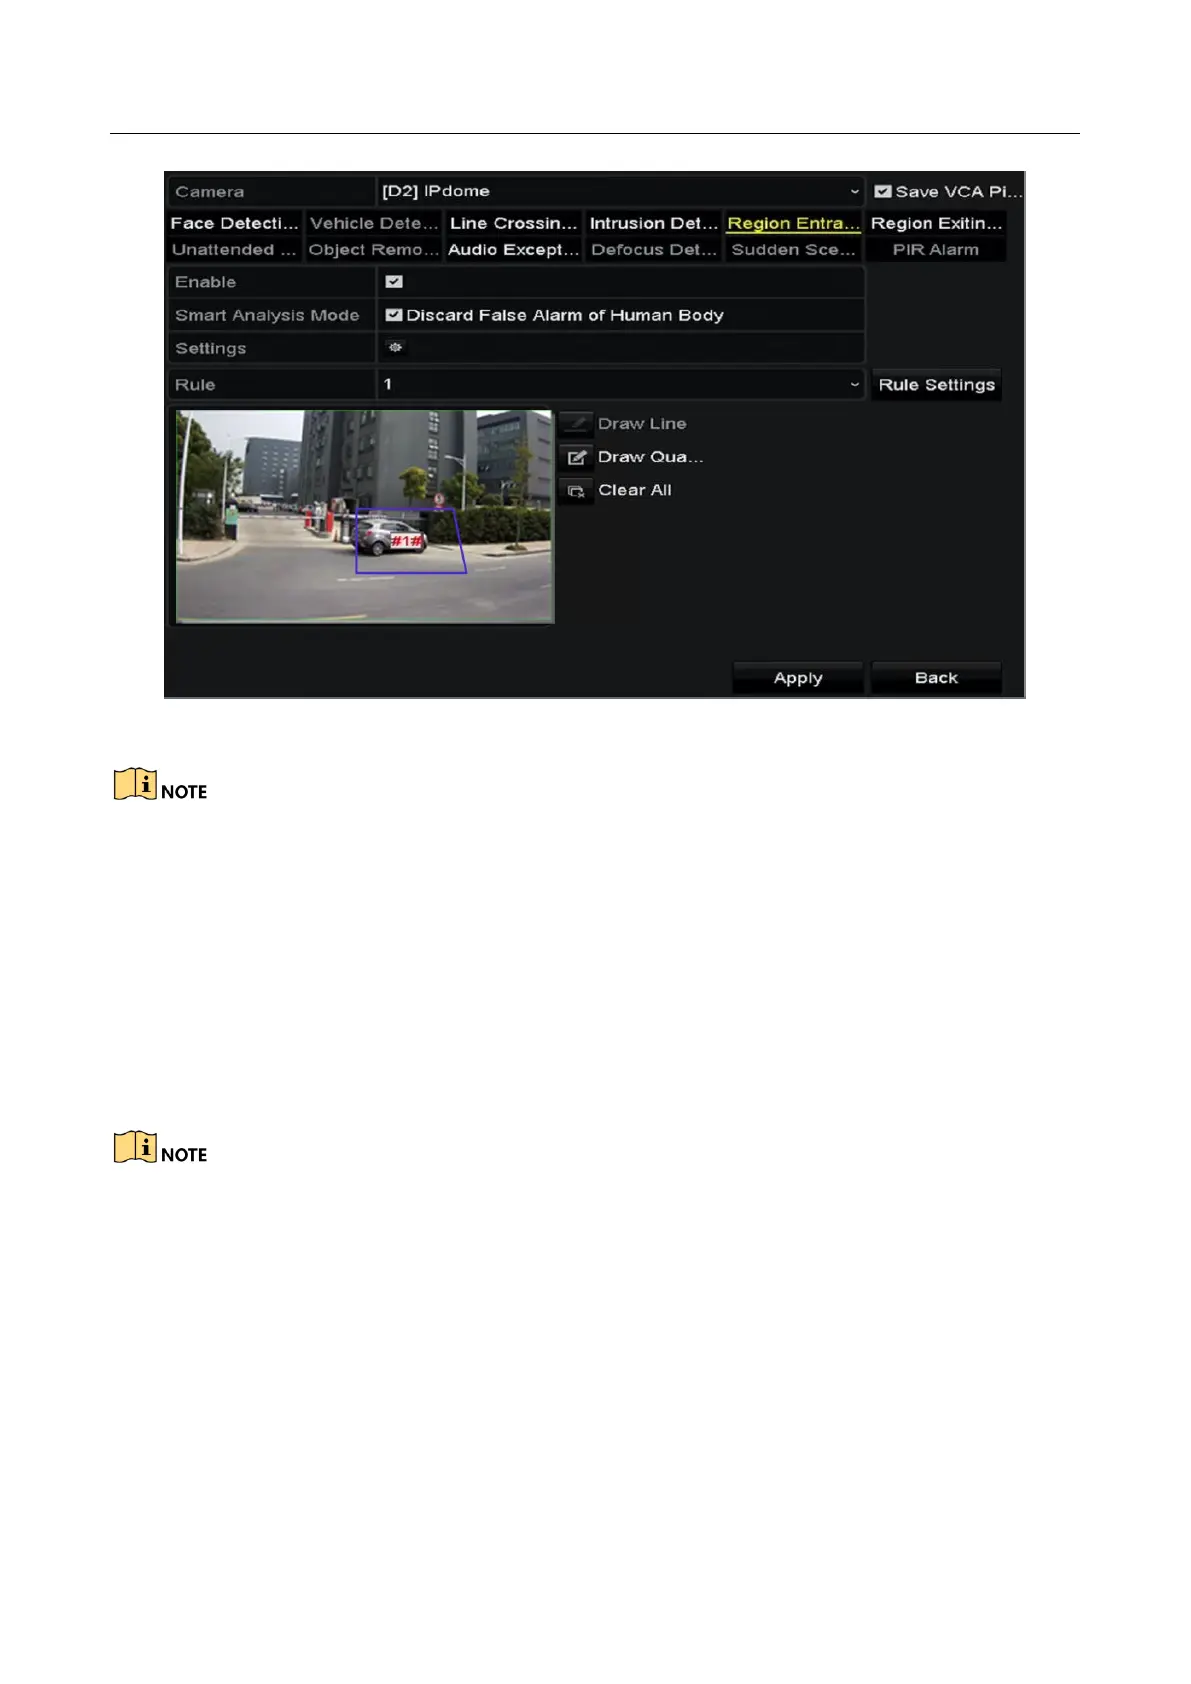Click the Rule Settings button
1191x1684 pixels.
click(x=936, y=385)
